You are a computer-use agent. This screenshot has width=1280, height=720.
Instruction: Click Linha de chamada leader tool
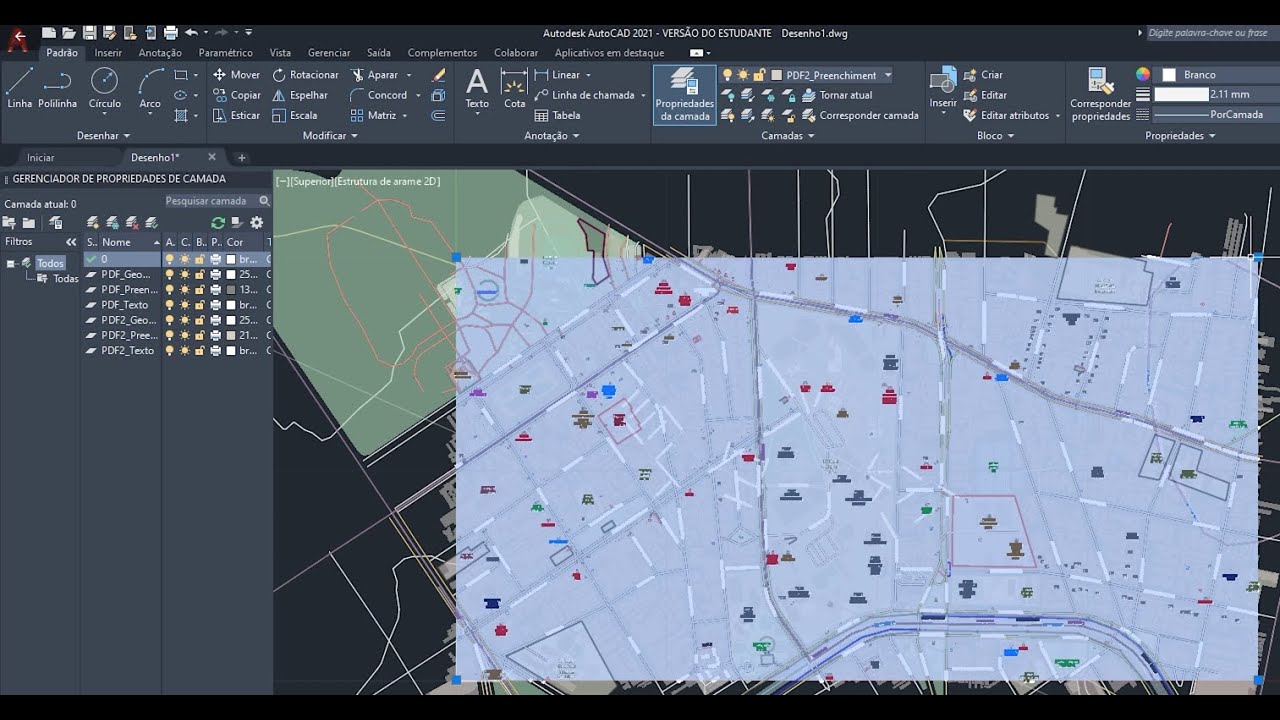click(x=585, y=95)
